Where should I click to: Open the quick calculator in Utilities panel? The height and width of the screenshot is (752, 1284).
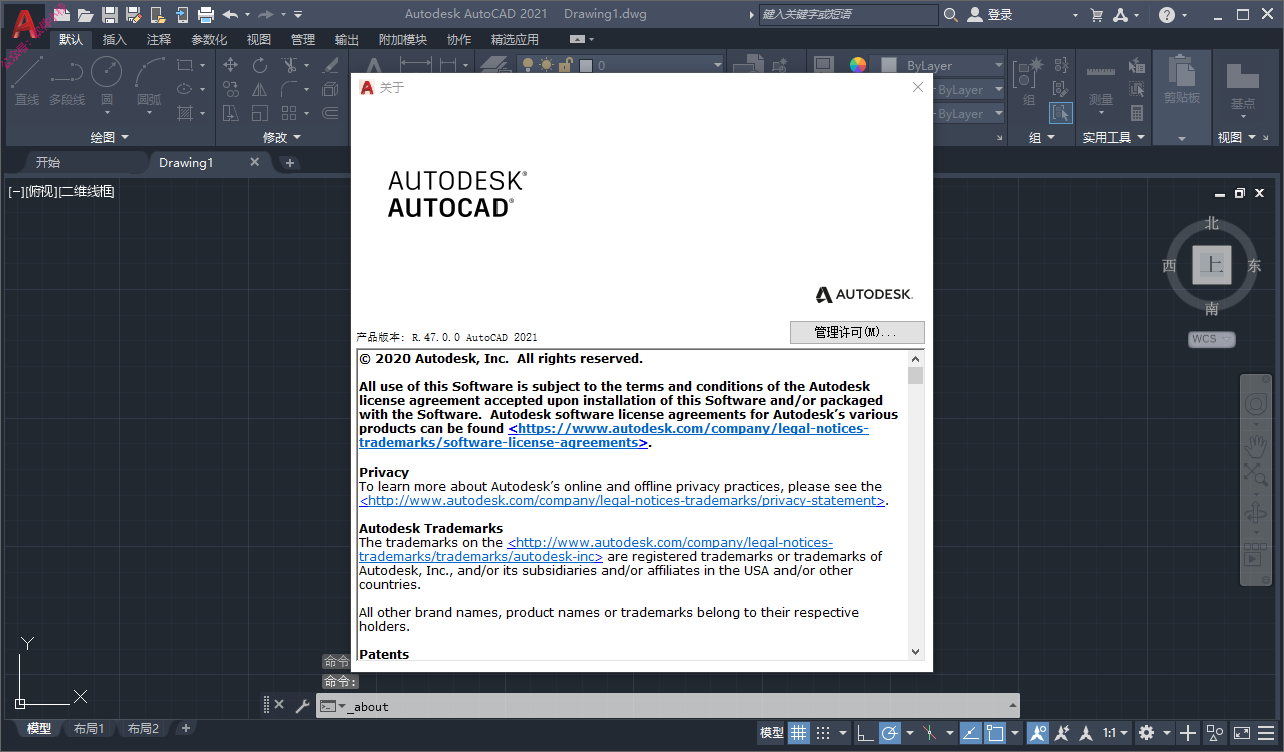tap(1137, 113)
